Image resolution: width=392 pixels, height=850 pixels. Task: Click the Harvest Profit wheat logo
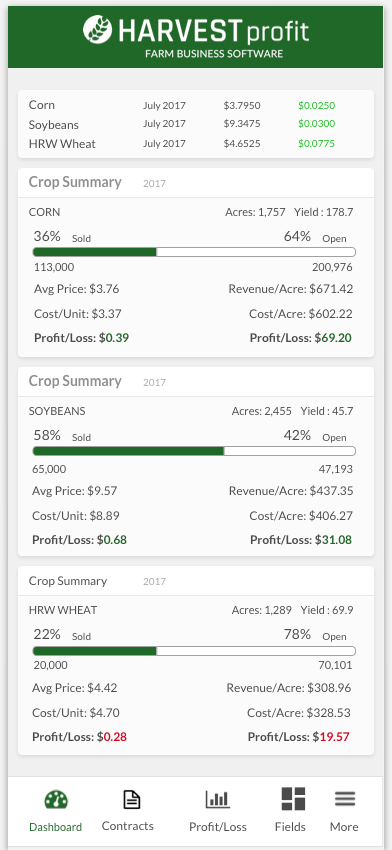98,29
